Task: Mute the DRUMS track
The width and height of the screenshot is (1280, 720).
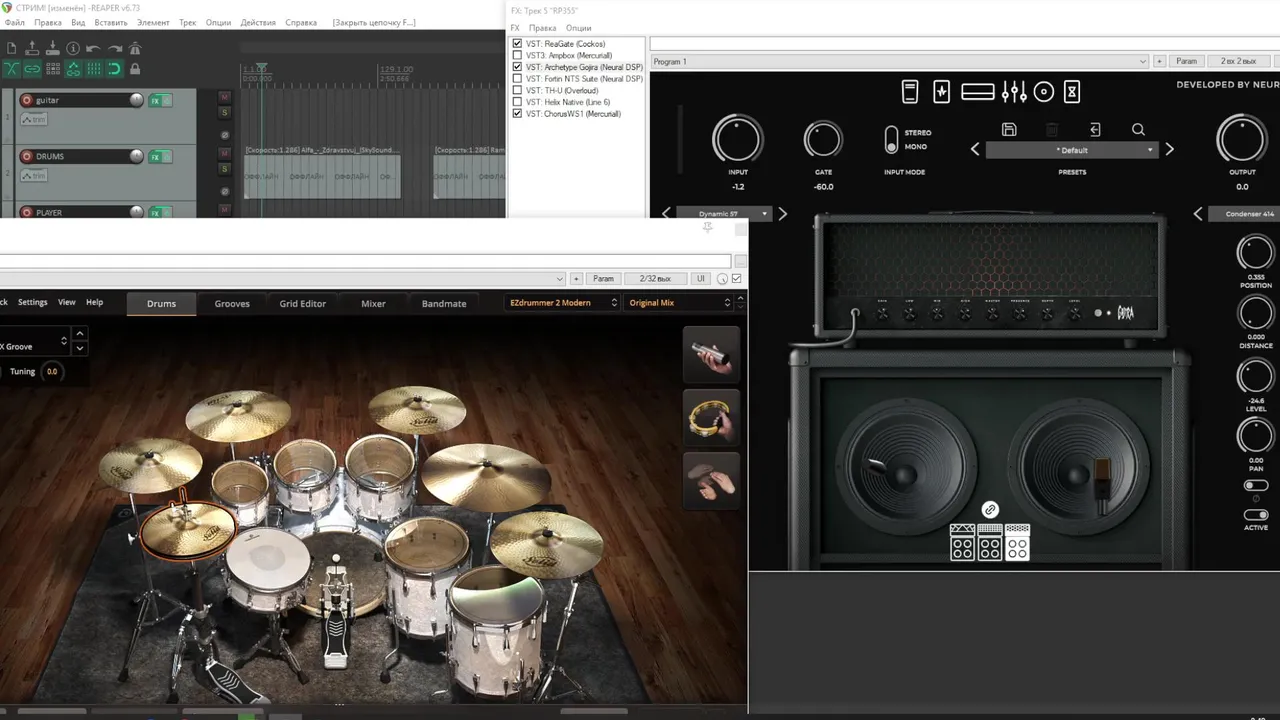Action: [224, 155]
